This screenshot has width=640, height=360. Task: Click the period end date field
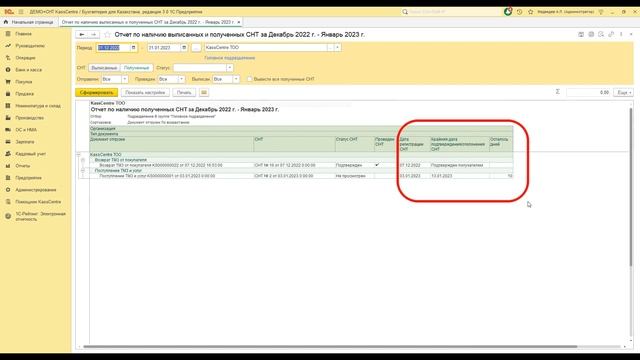click(163, 48)
